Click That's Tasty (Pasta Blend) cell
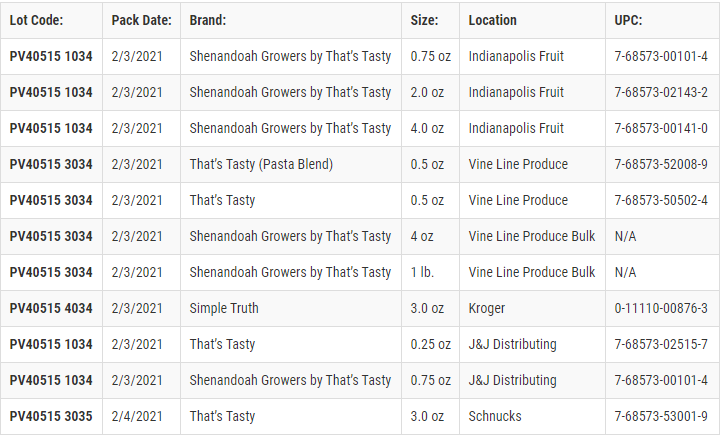720x435 pixels. (261, 164)
